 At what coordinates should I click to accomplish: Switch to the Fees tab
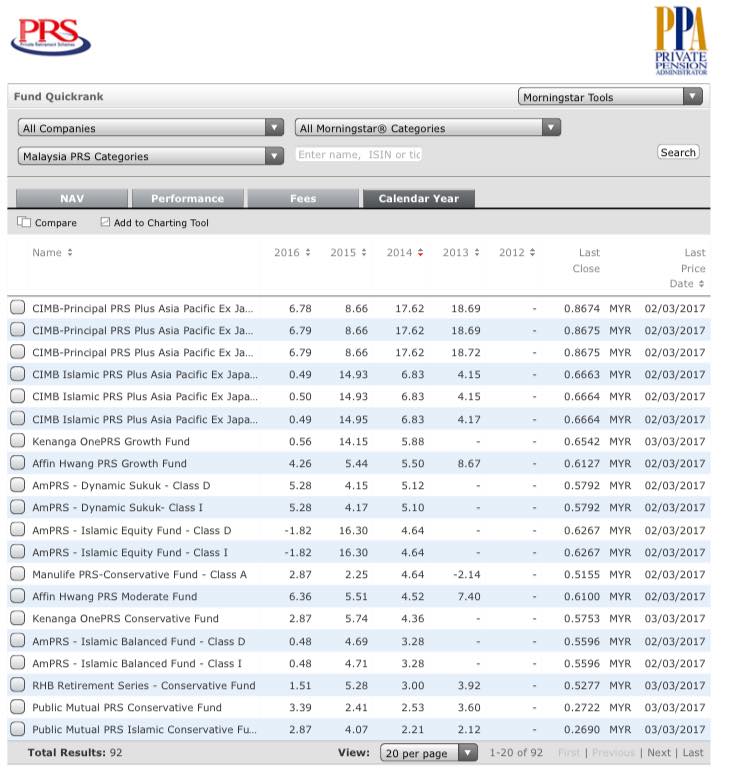[x=303, y=198]
